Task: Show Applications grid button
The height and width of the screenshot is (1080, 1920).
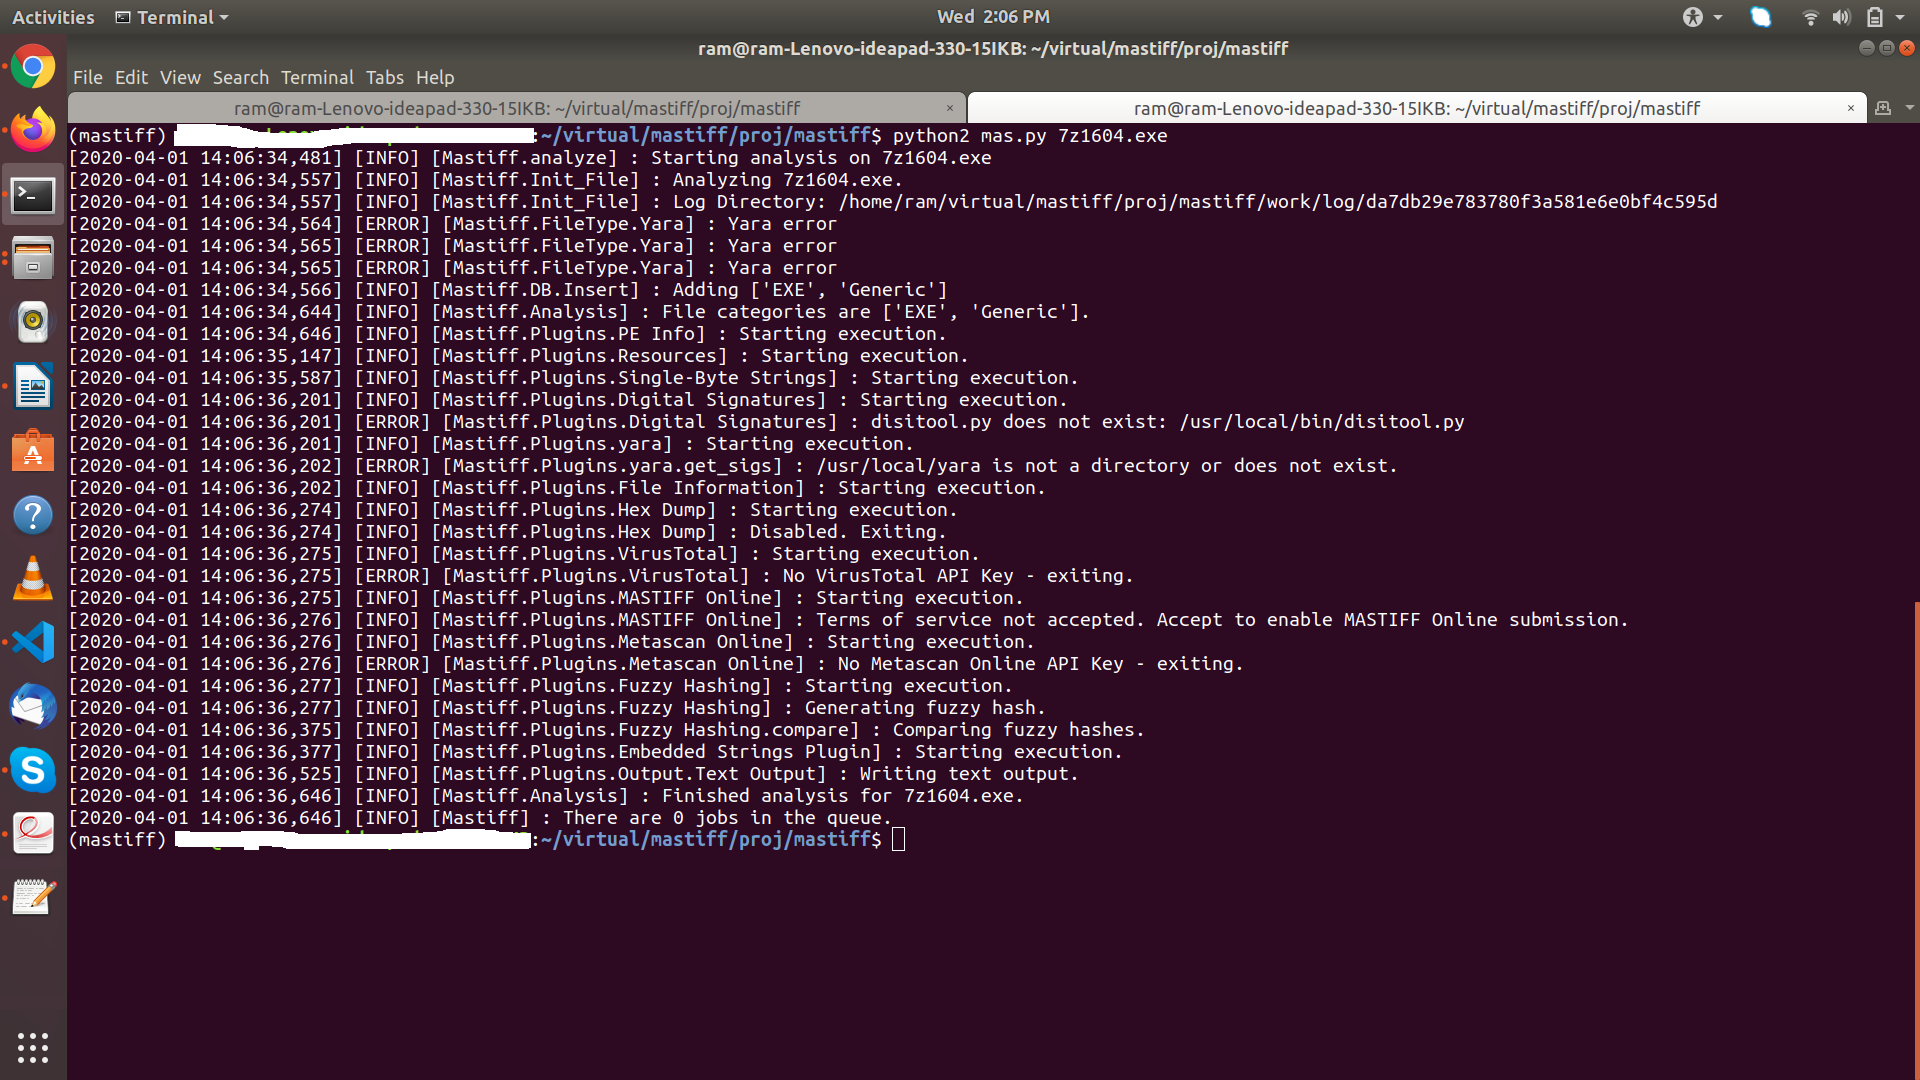Action: tap(33, 1047)
